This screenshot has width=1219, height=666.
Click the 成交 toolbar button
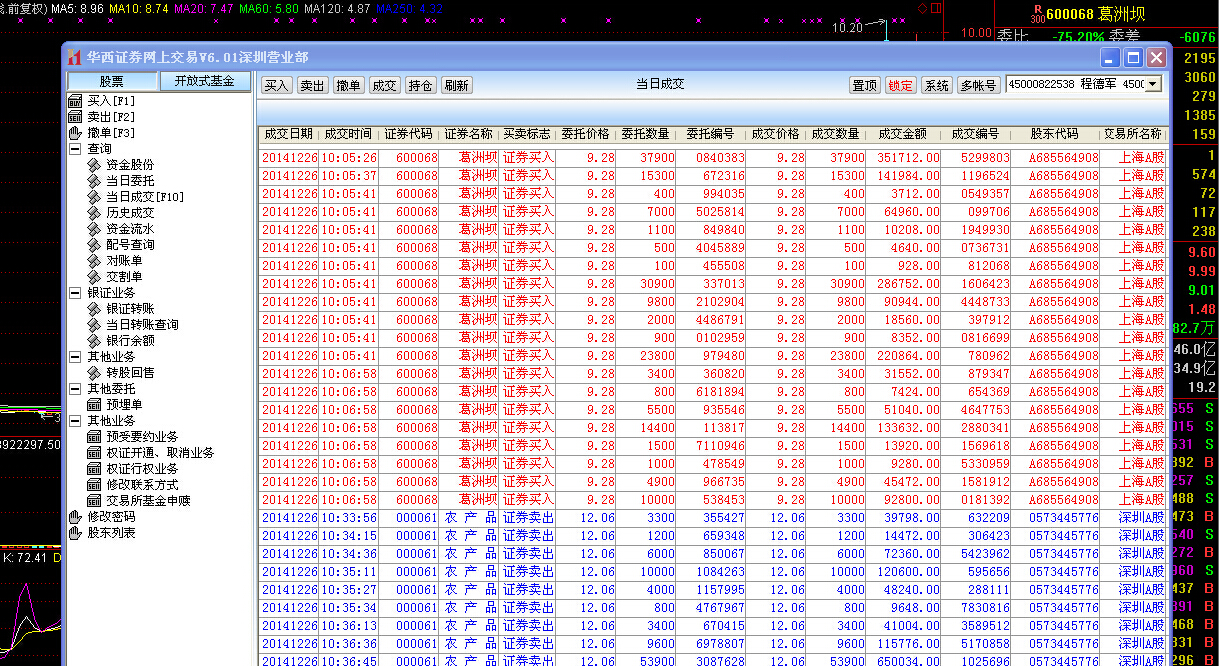[384, 86]
